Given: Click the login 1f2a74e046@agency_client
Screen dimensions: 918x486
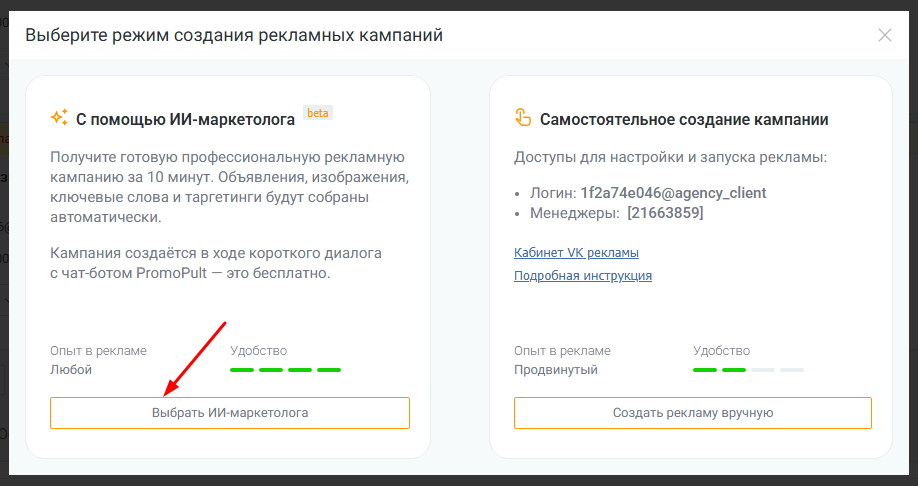Looking at the screenshot, I should click(x=673, y=193).
